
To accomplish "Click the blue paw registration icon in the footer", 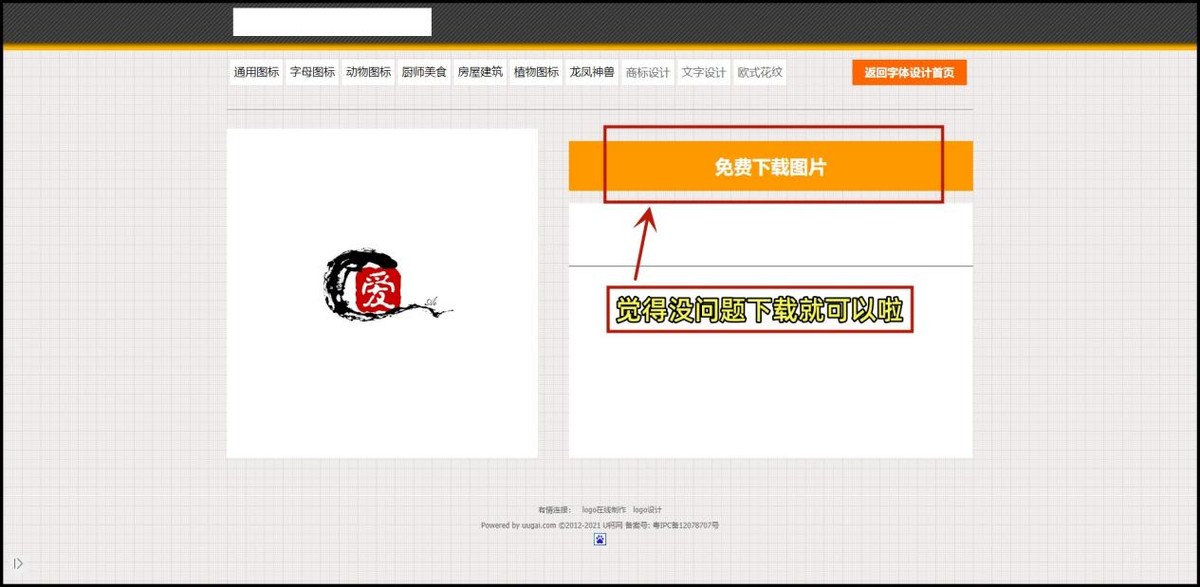I will [x=600, y=539].
